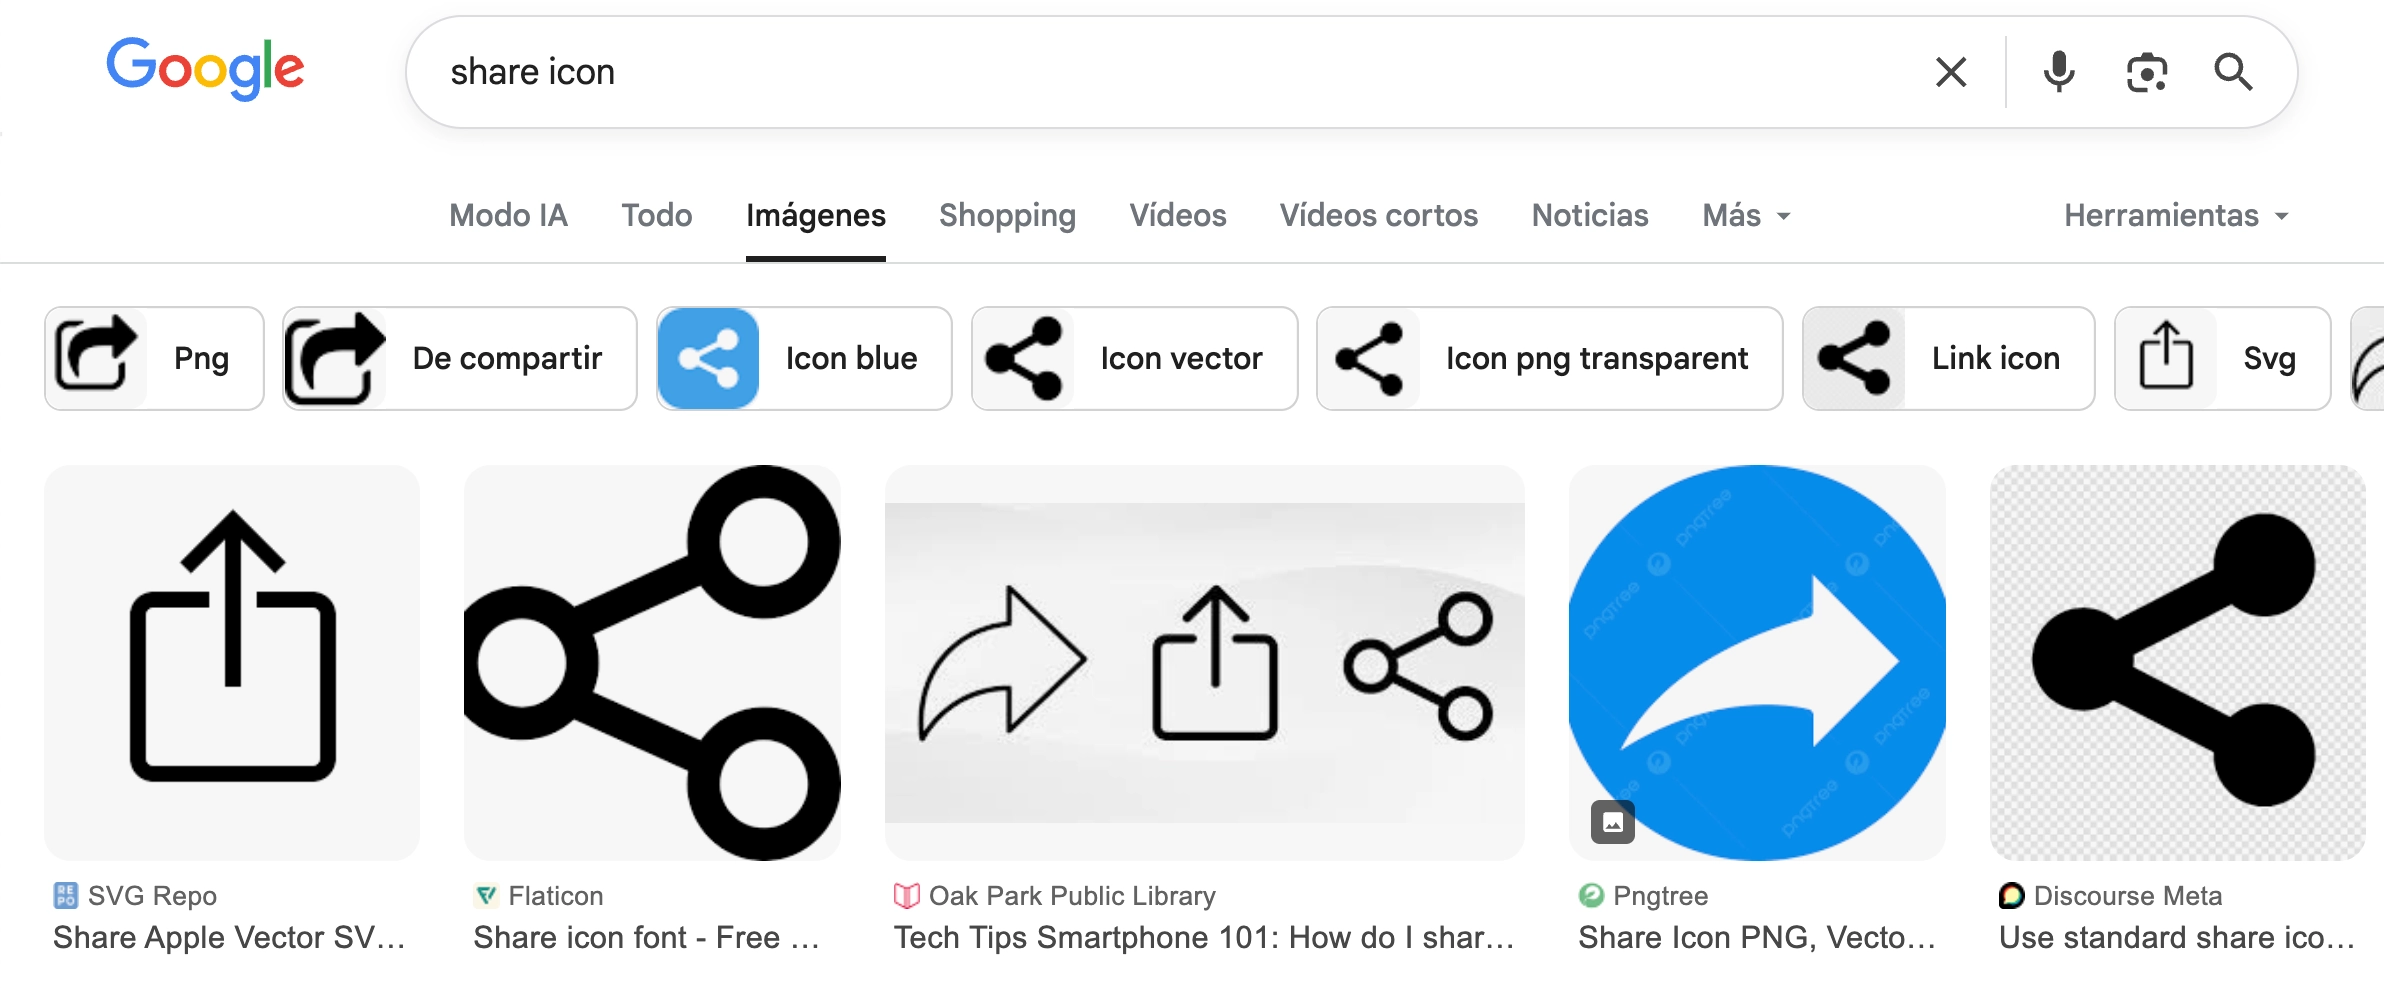Open the Herramientas tools dropdown
The height and width of the screenshot is (988, 2384).
point(2176,215)
